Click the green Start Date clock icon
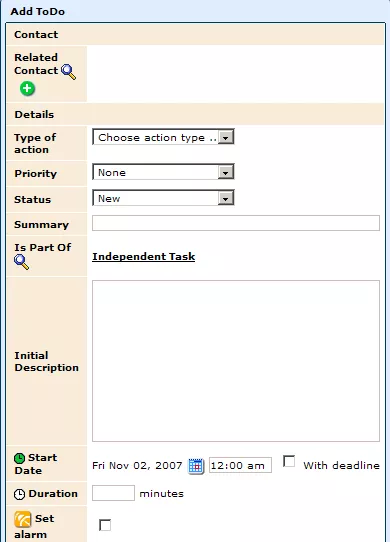 [19, 458]
